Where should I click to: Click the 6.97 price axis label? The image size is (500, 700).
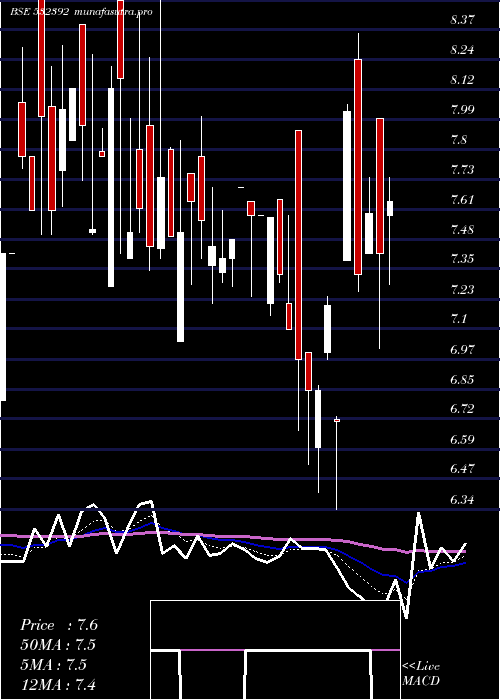(462, 350)
